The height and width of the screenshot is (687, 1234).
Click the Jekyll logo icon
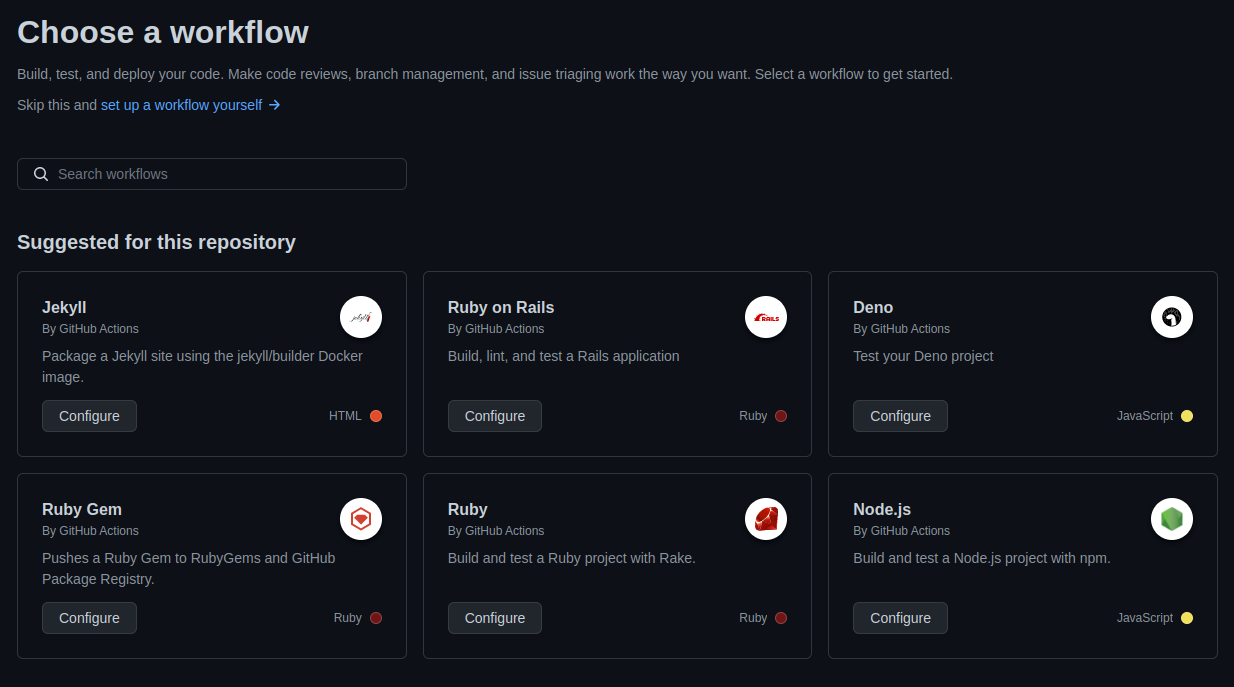(361, 317)
